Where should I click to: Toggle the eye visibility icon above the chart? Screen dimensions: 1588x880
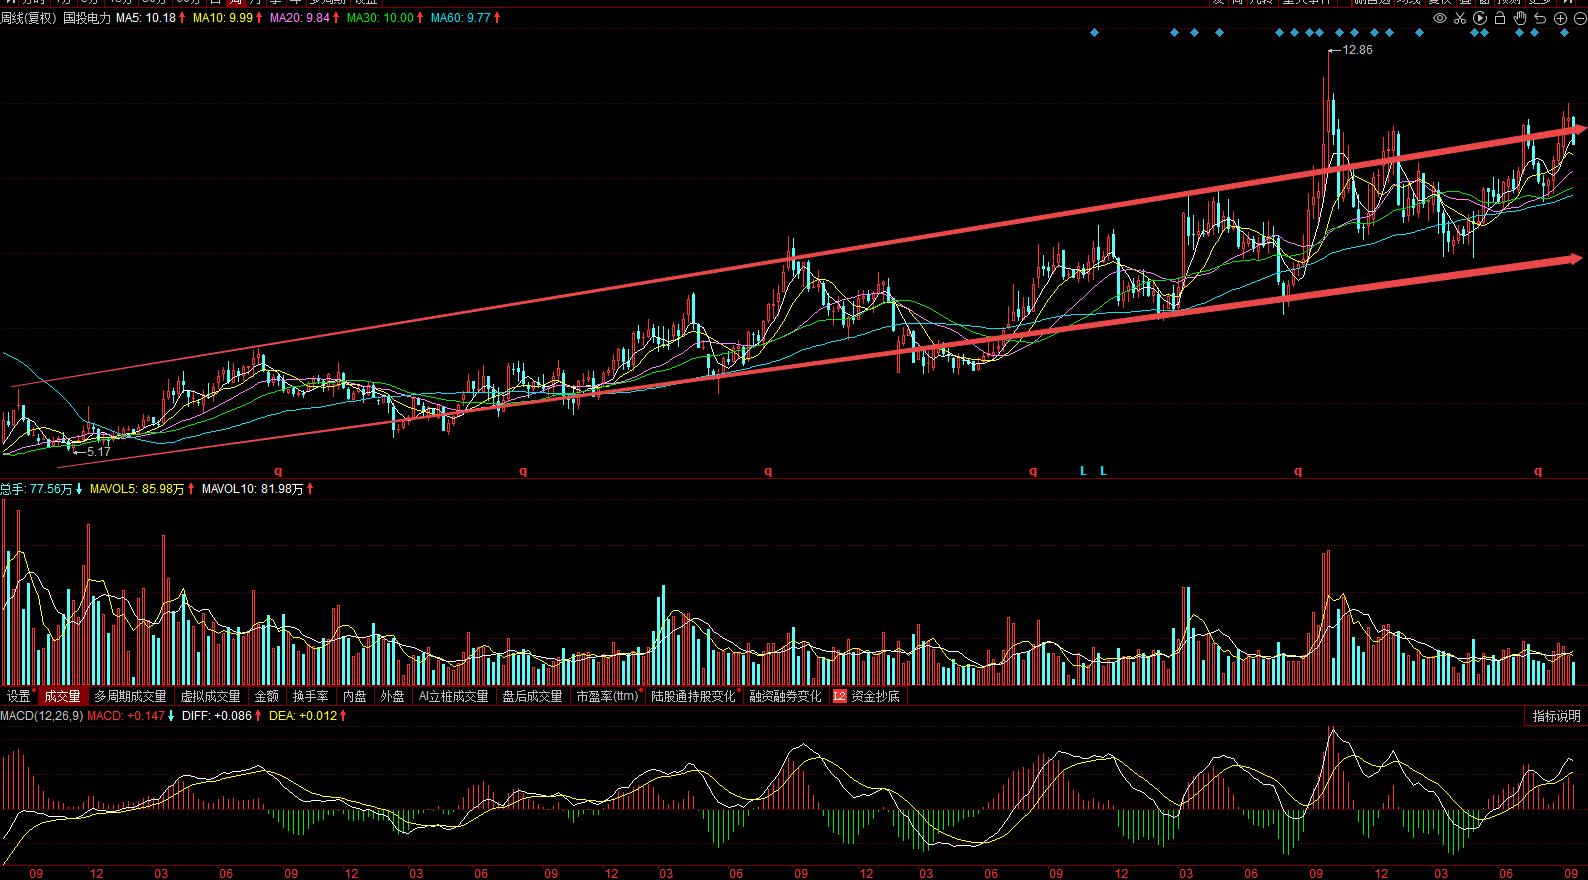click(x=1440, y=18)
